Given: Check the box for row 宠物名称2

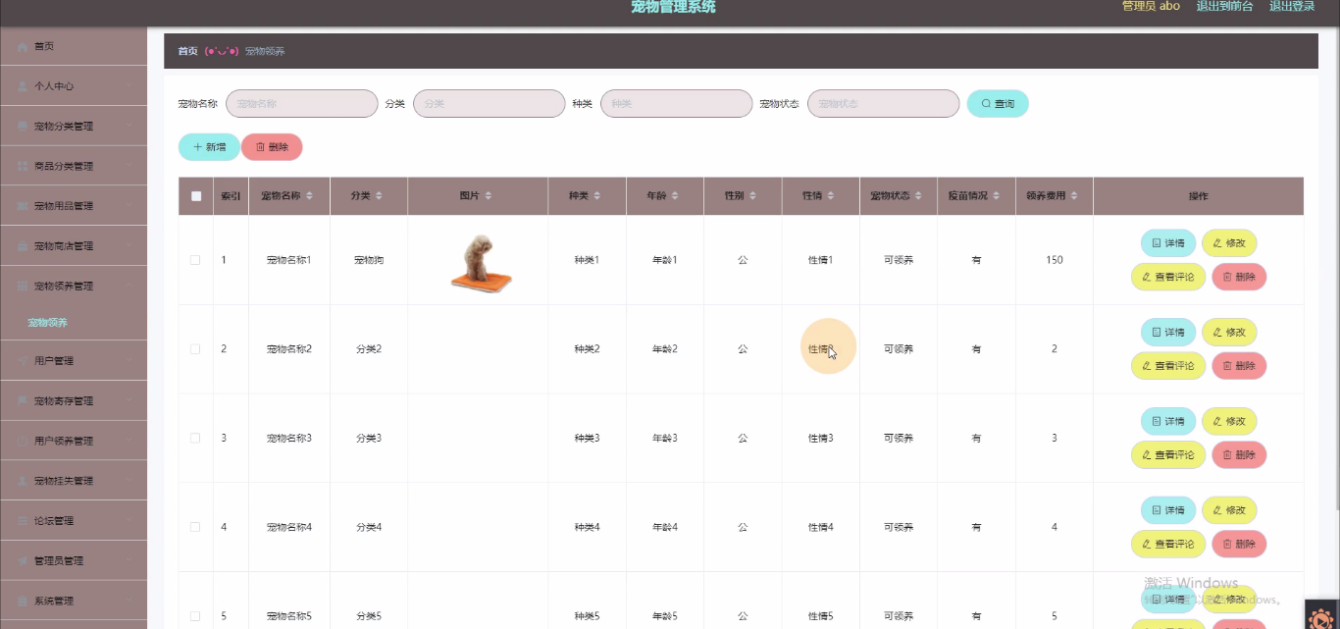Looking at the screenshot, I should click(x=195, y=349).
